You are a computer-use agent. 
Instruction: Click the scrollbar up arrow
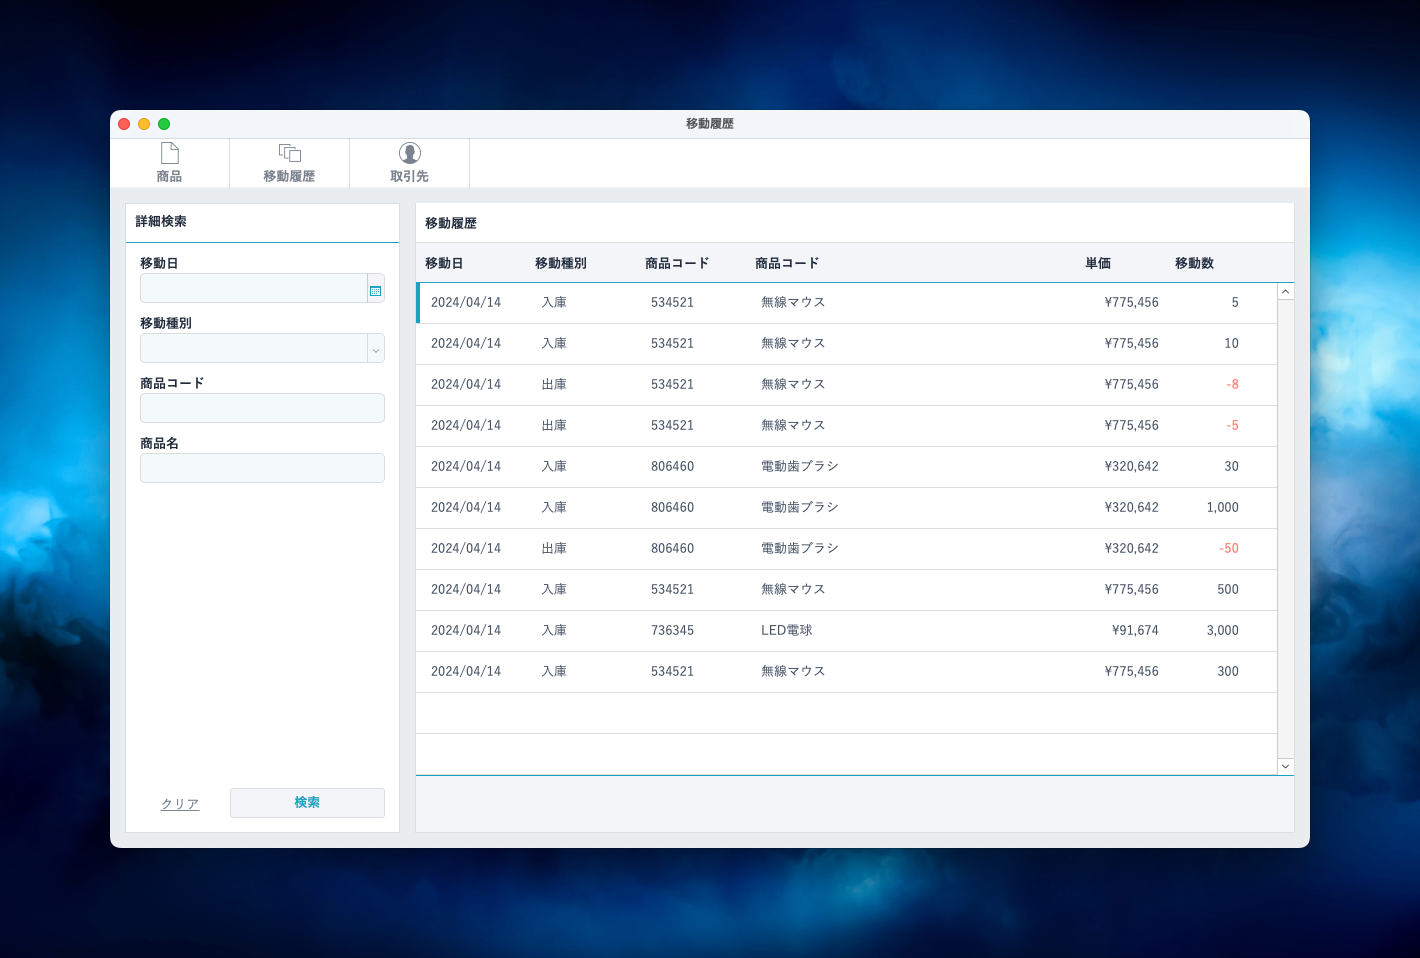(x=1285, y=290)
